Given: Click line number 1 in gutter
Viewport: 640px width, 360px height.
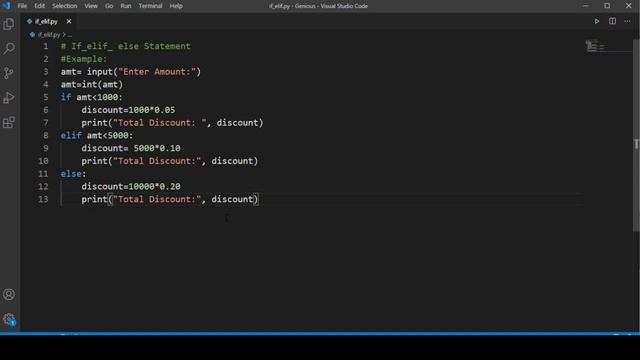Looking at the screenshot, I should pyautogui.click(x=46, y=46).
